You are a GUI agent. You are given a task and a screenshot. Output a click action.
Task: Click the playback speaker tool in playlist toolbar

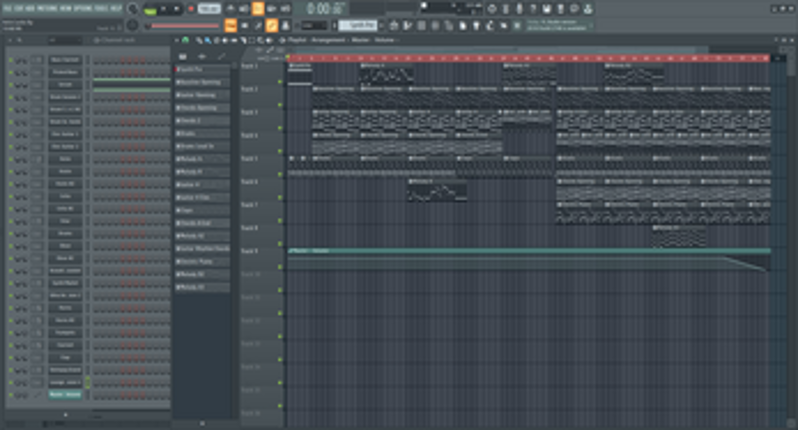(269, 40)
